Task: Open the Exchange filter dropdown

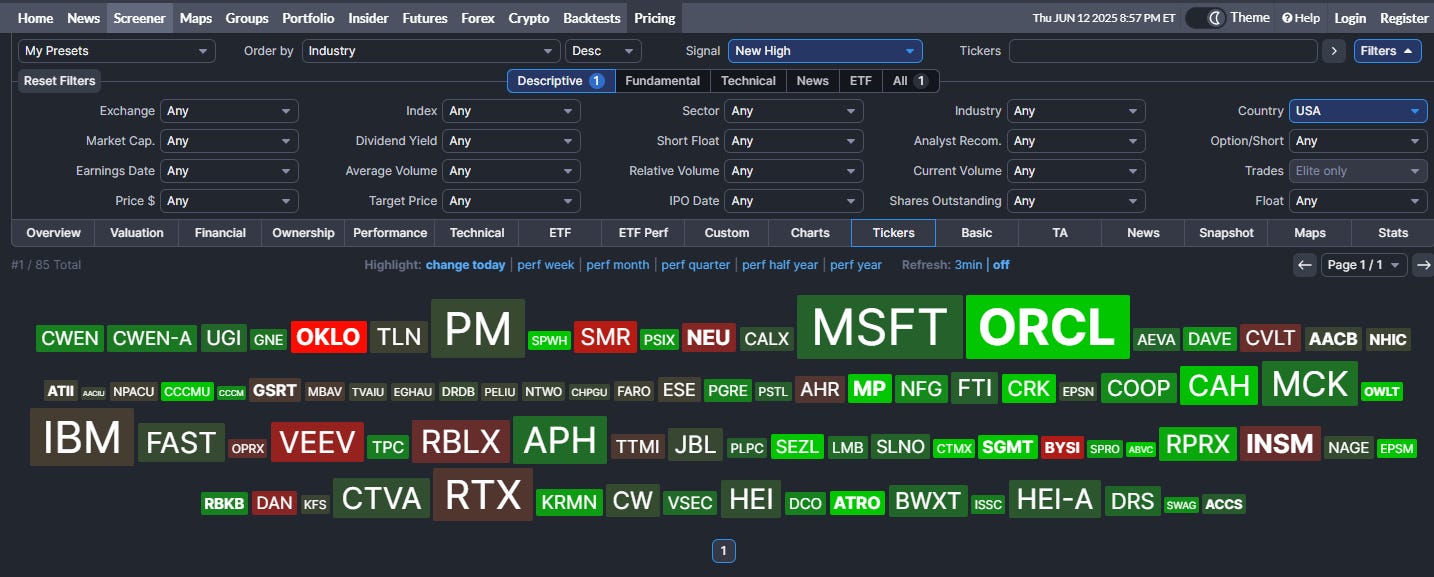Action: (x=229, y=111)
